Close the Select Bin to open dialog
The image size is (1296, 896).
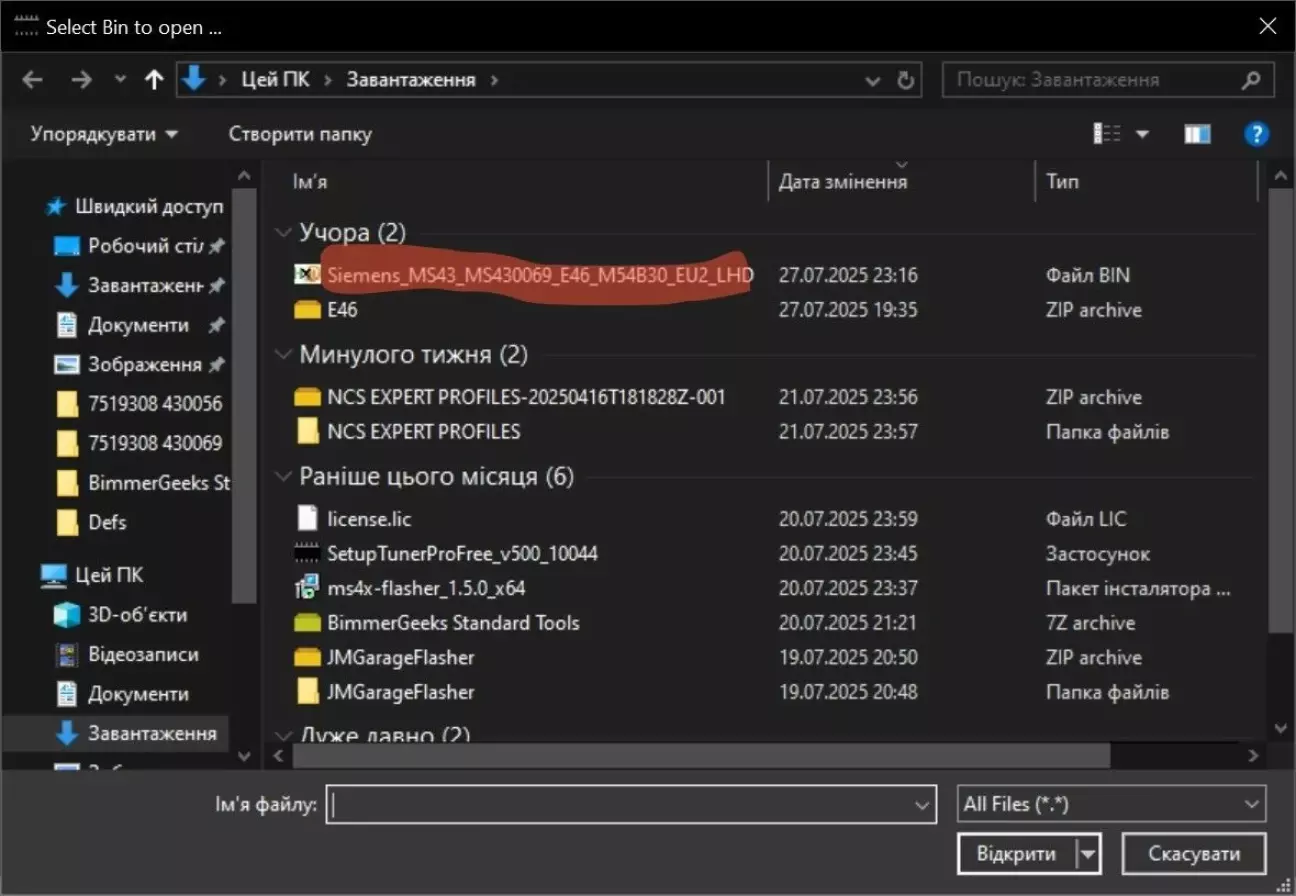(1267, 26)
